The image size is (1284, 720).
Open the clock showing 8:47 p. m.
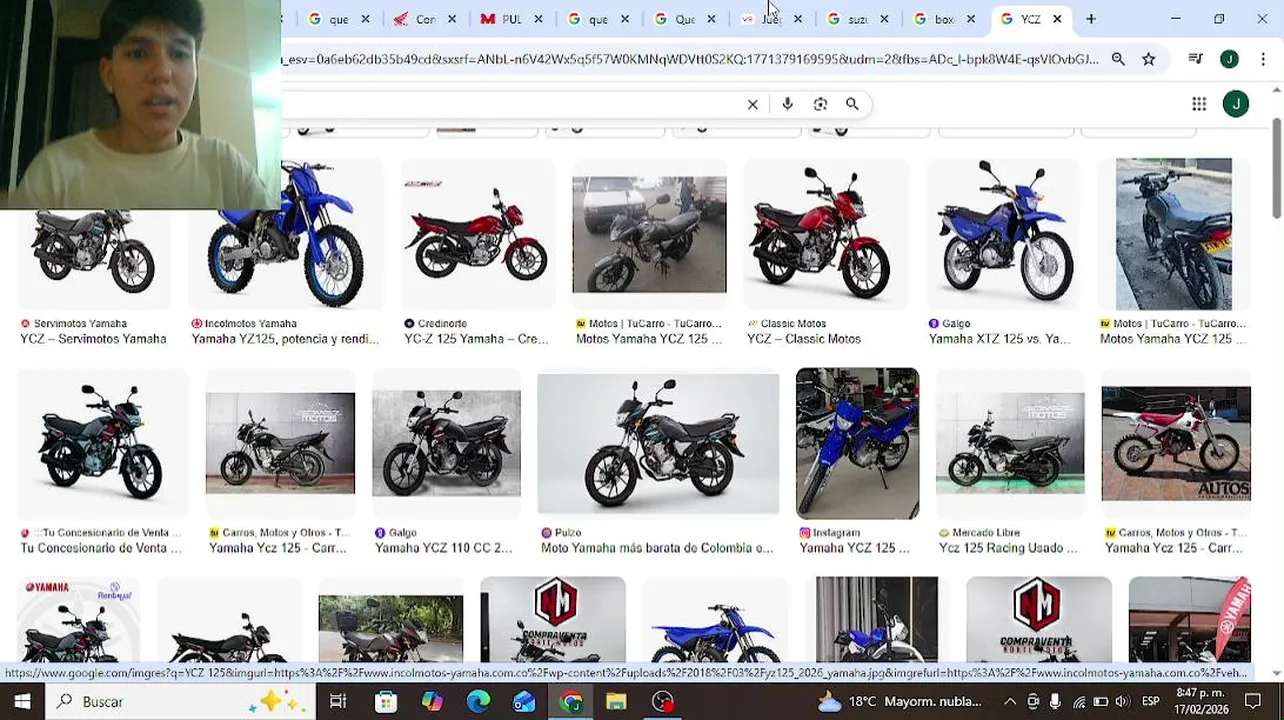coord(1199,701)
